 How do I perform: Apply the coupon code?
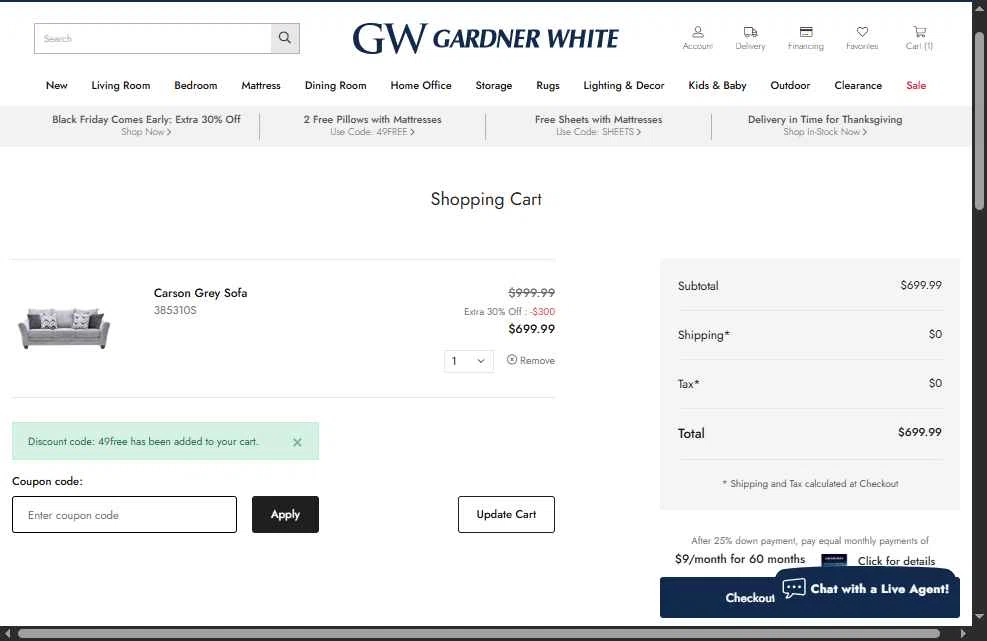click(285, 514)
